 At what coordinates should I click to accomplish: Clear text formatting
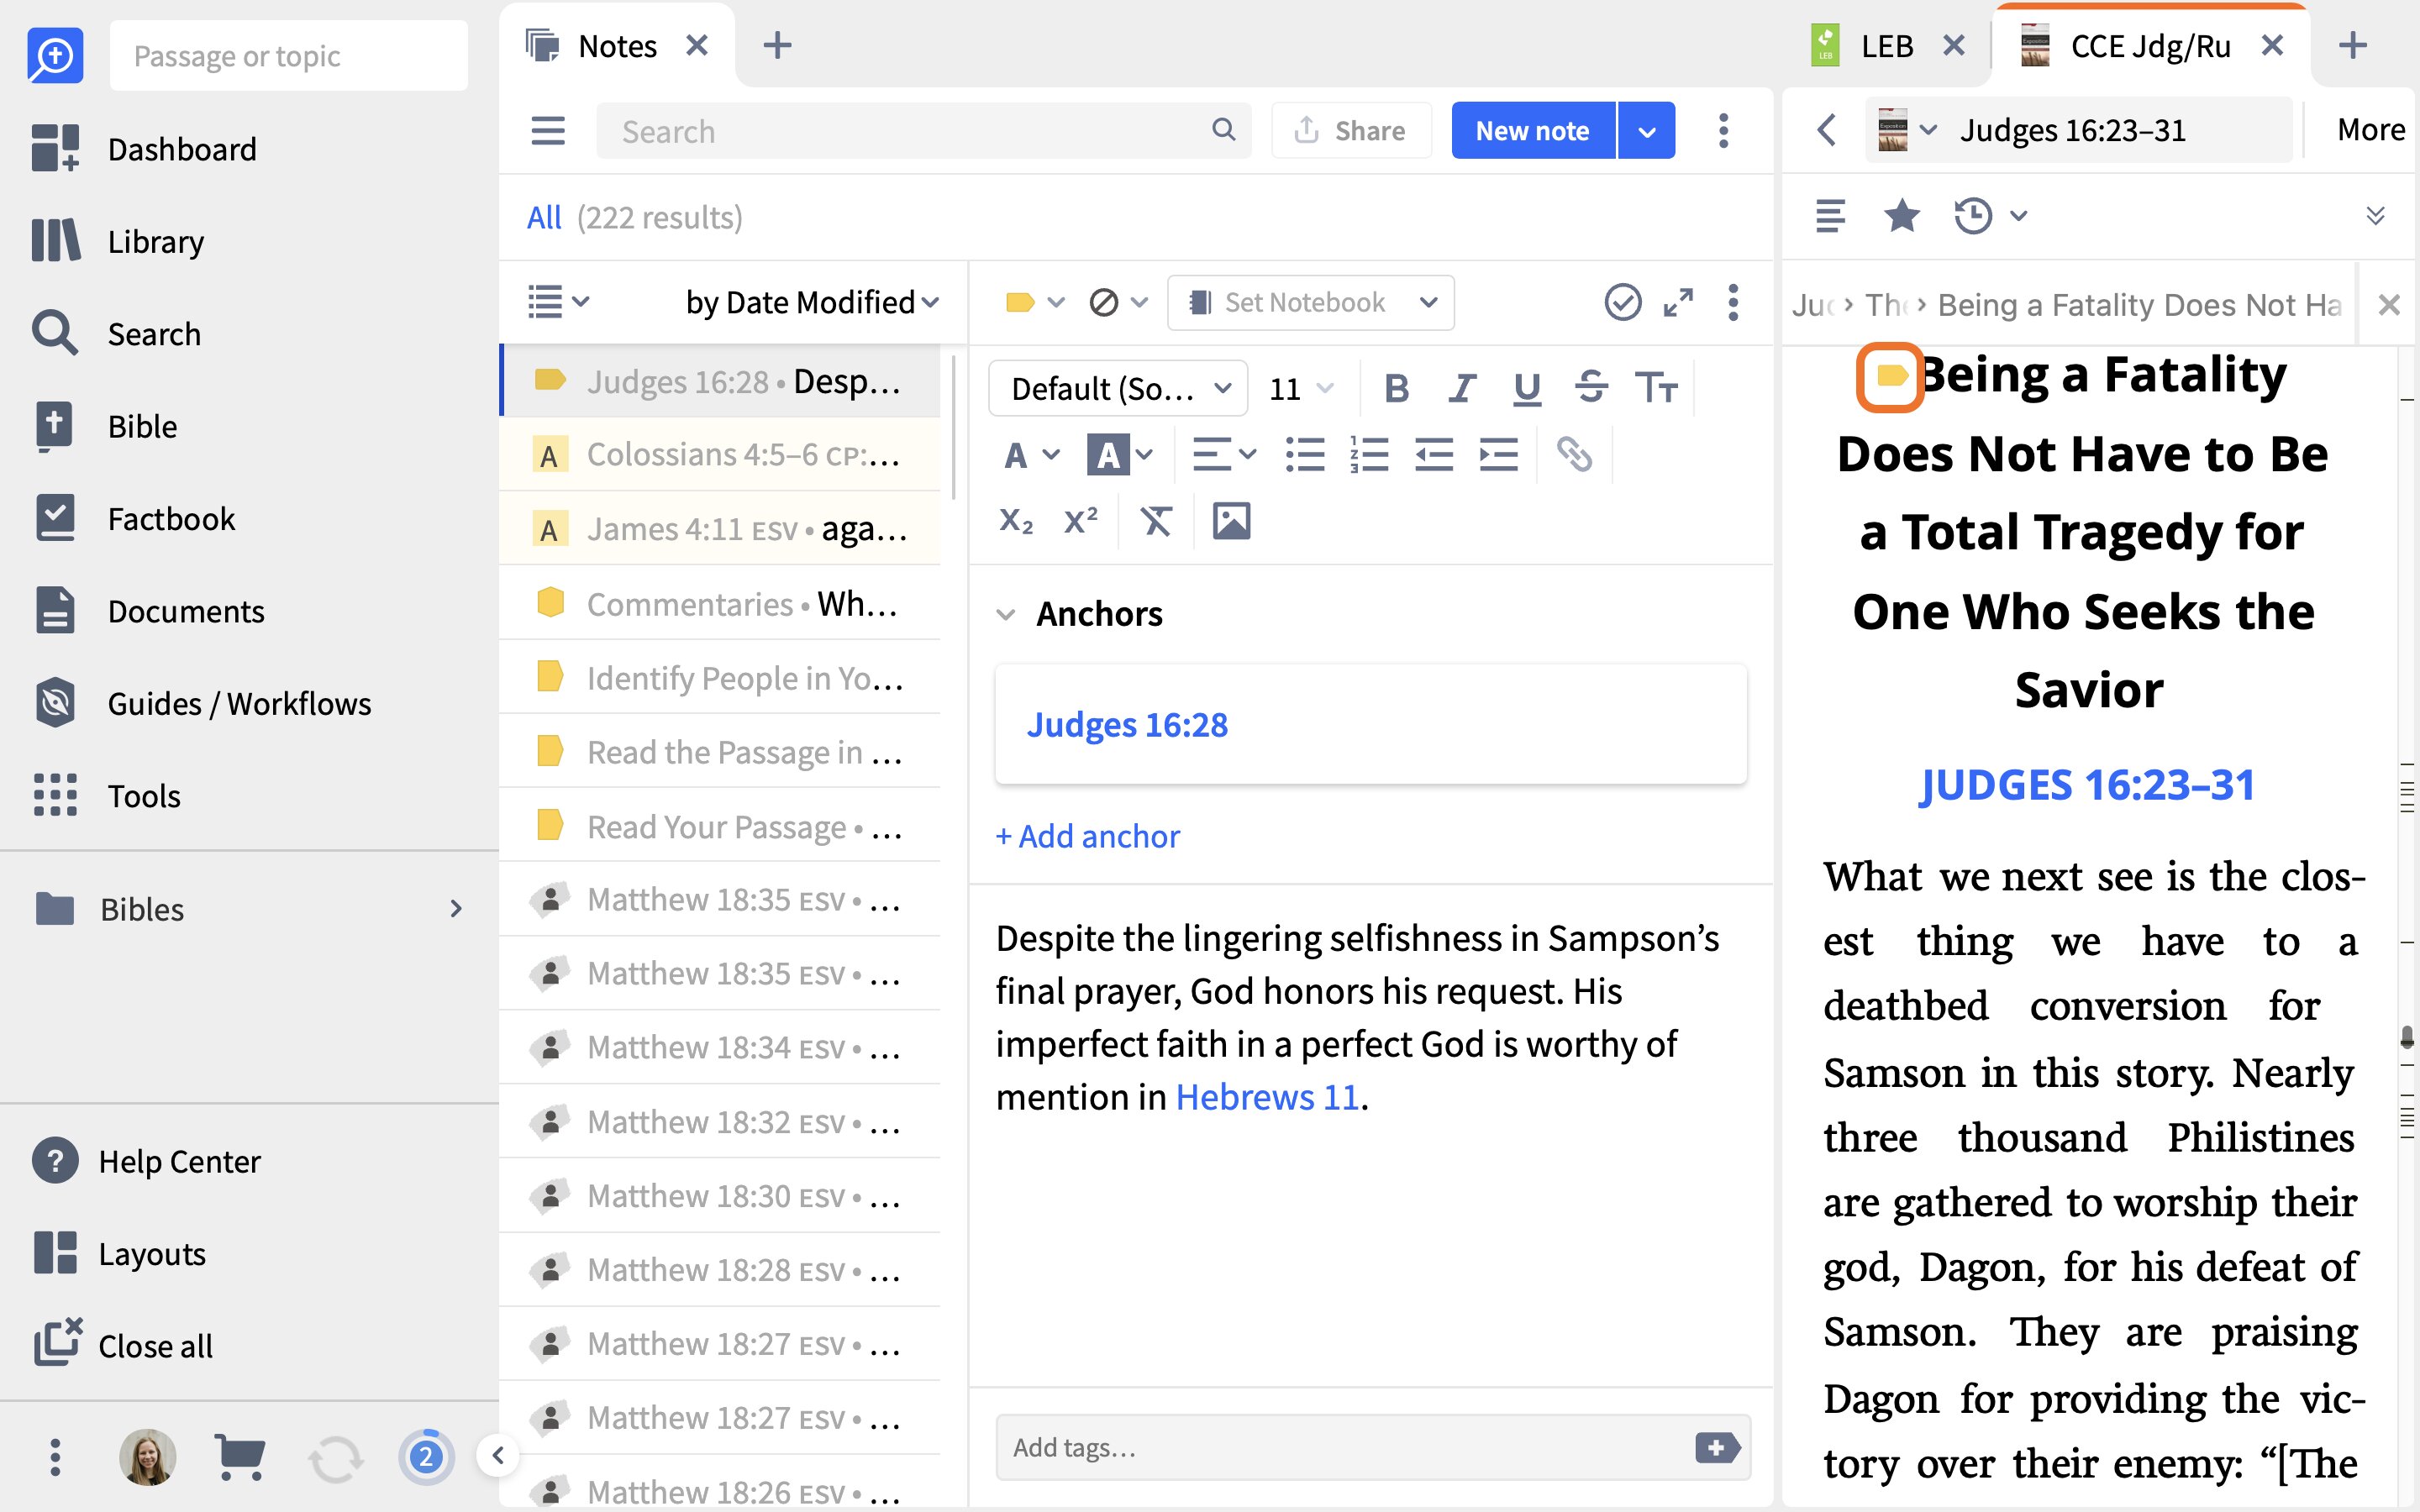(1156, 521)
